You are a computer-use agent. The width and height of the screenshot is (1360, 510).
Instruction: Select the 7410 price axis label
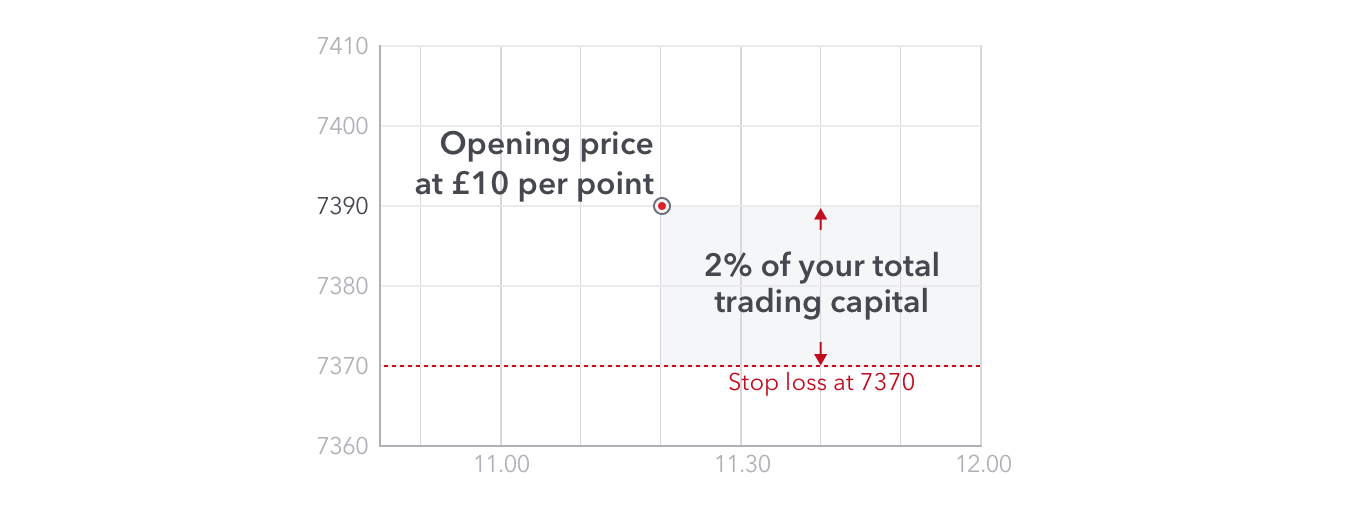[342, 46]
